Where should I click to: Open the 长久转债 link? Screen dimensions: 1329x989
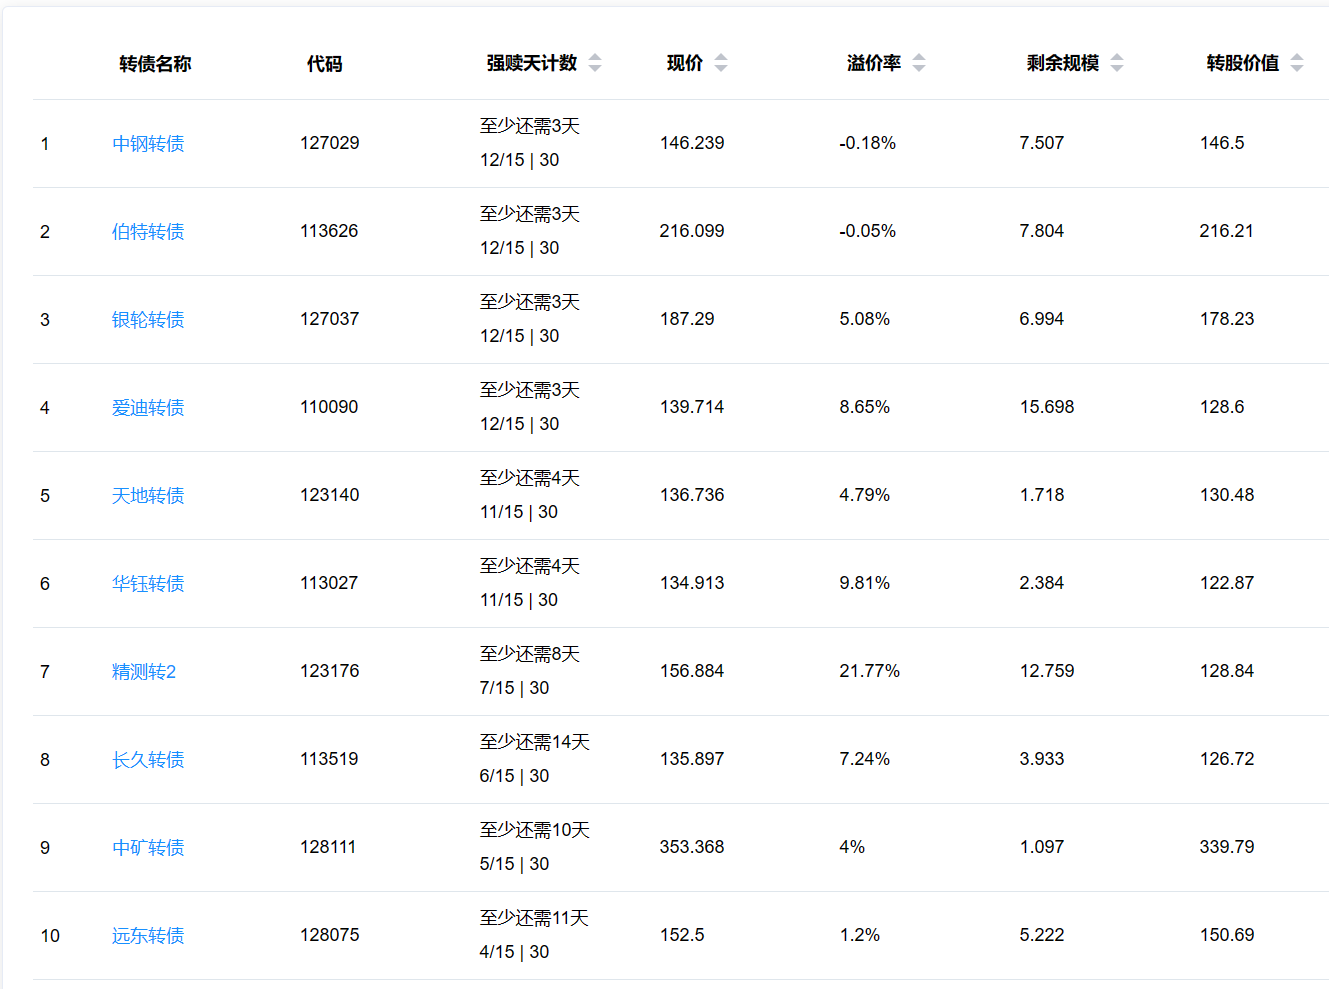coord(148,760)
